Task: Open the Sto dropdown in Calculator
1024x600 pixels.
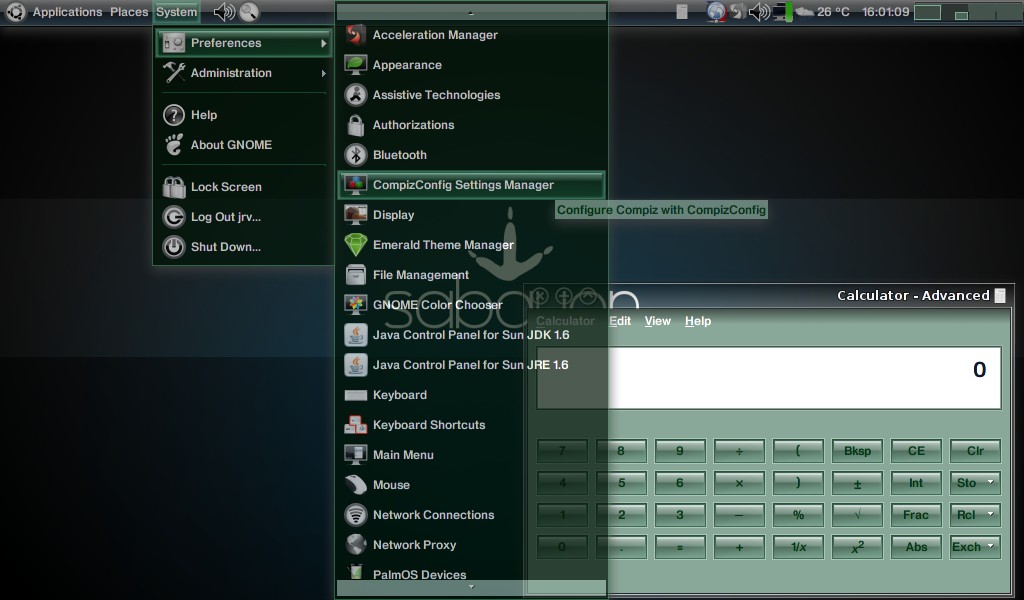Action: [x=975, y=483]
